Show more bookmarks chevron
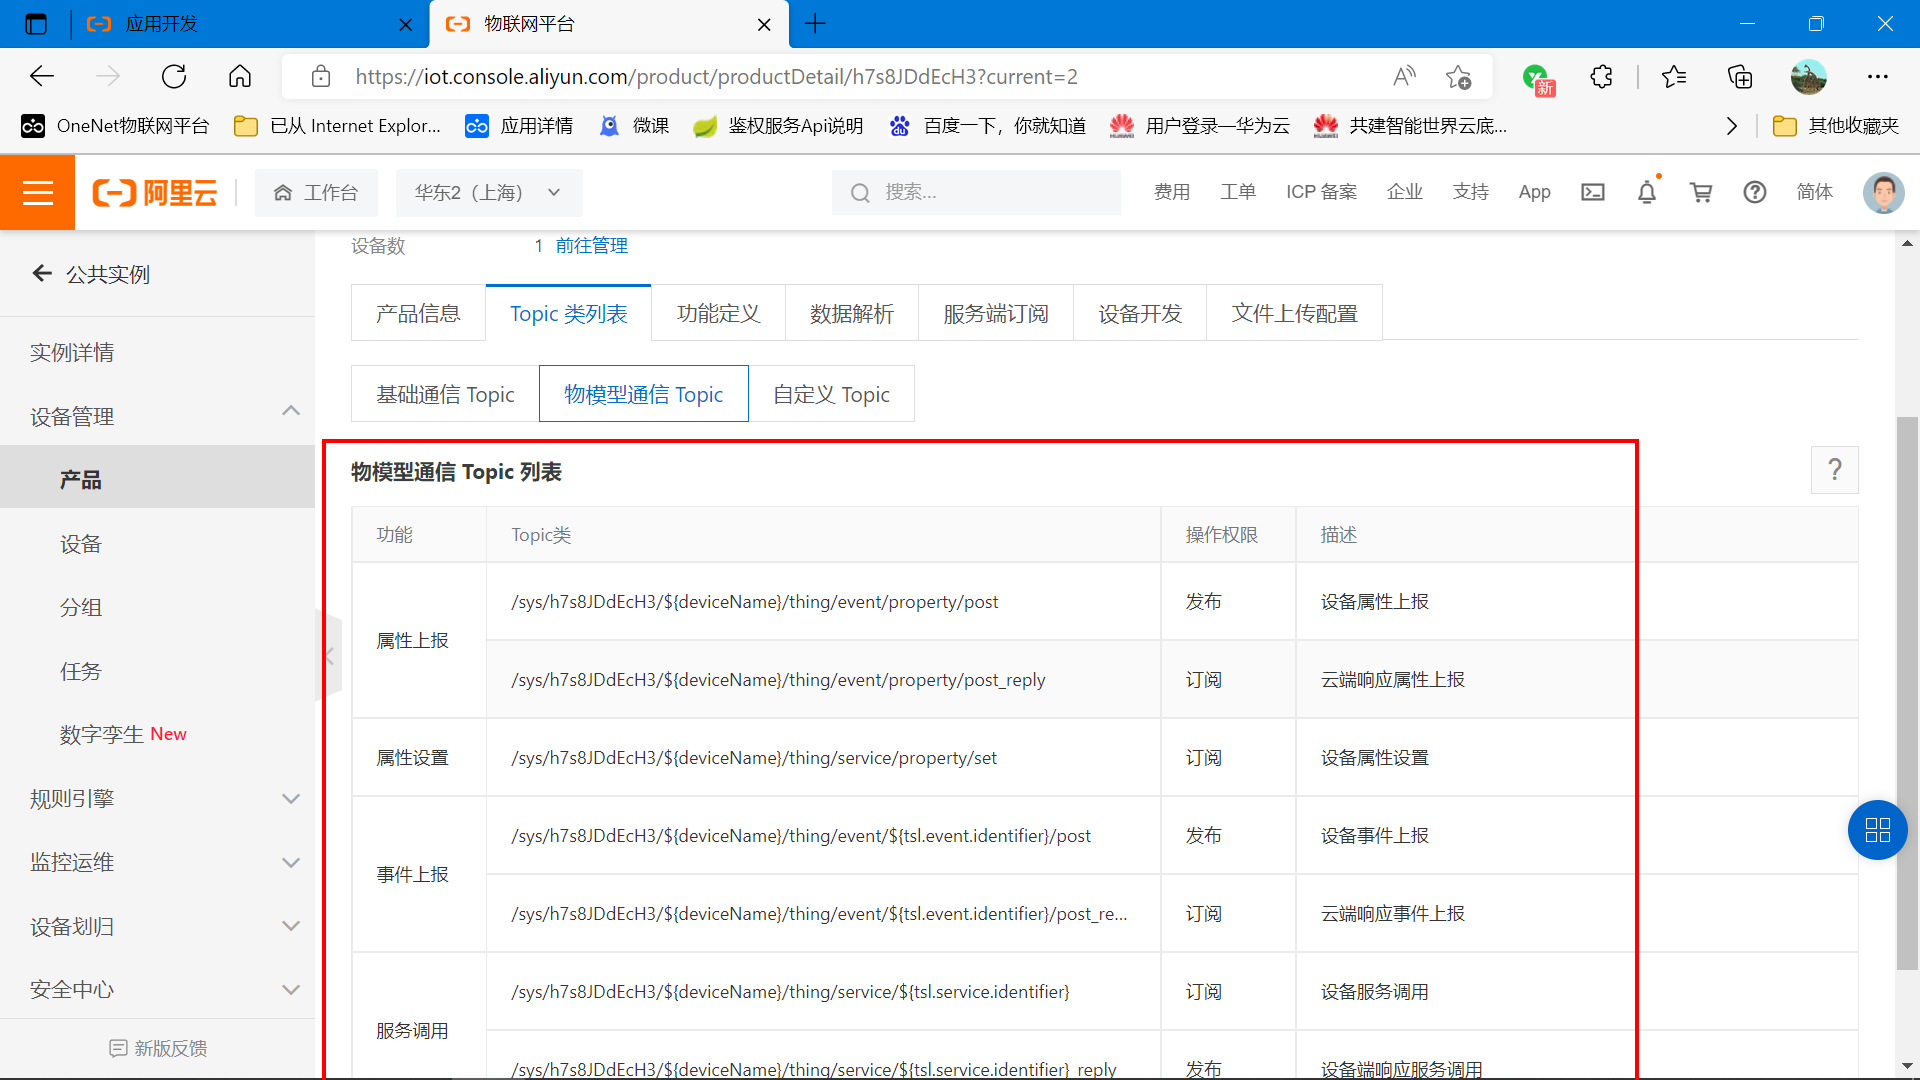Image resolution: width=1920 pixels, height=1080 pixels. pyautogui.click(x=1731, y=126)
